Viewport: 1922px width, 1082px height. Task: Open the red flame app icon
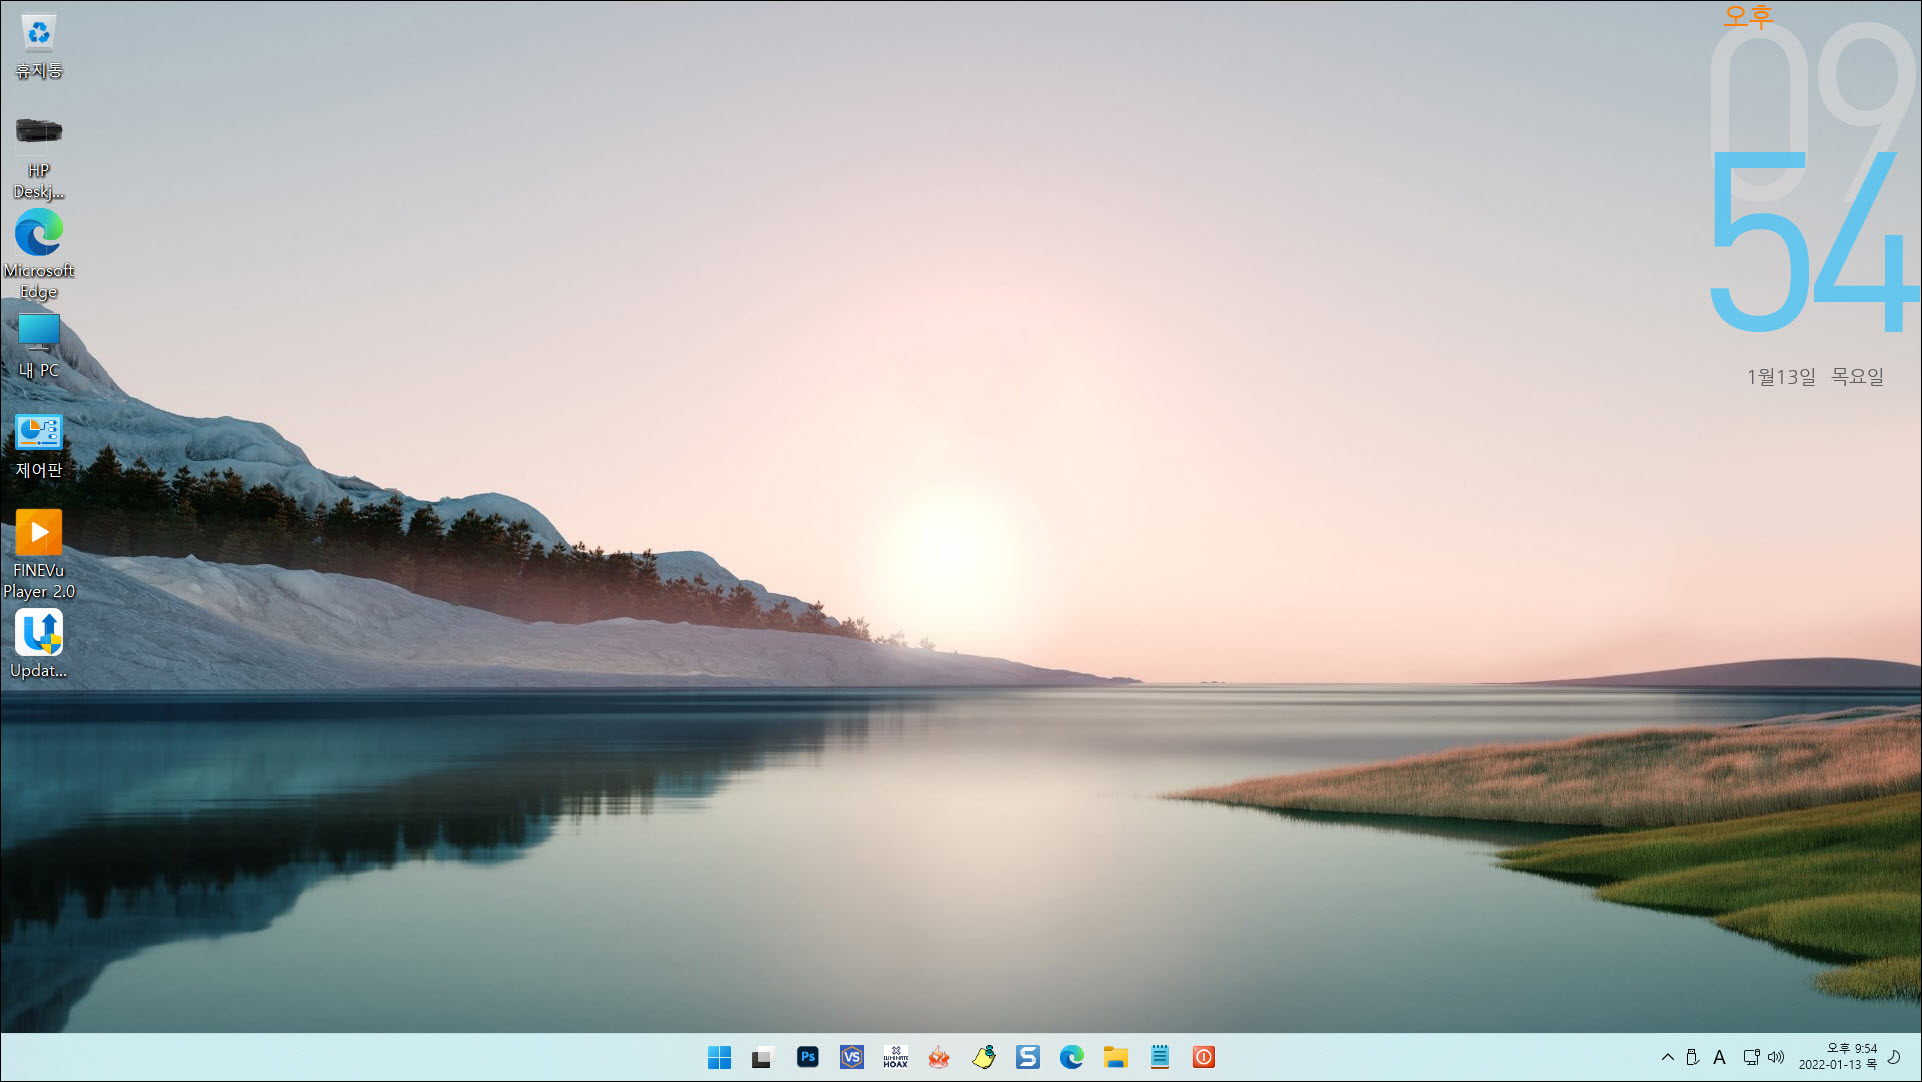(x=939, y=1057)
